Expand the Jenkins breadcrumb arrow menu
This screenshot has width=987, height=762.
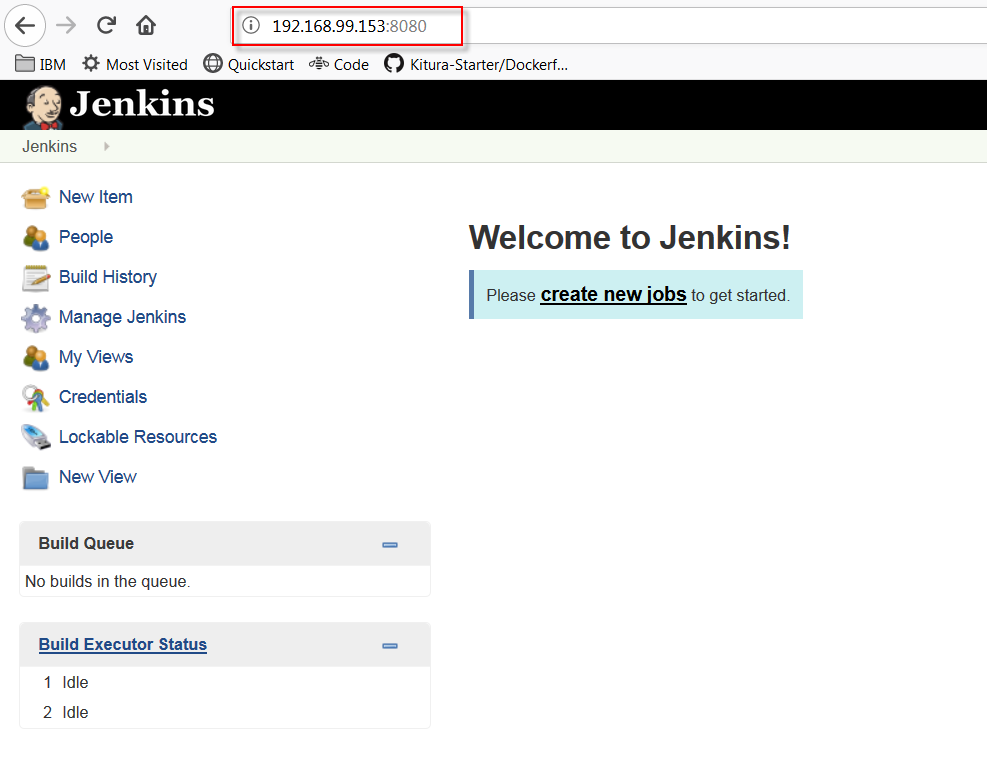tap(106, 147)
